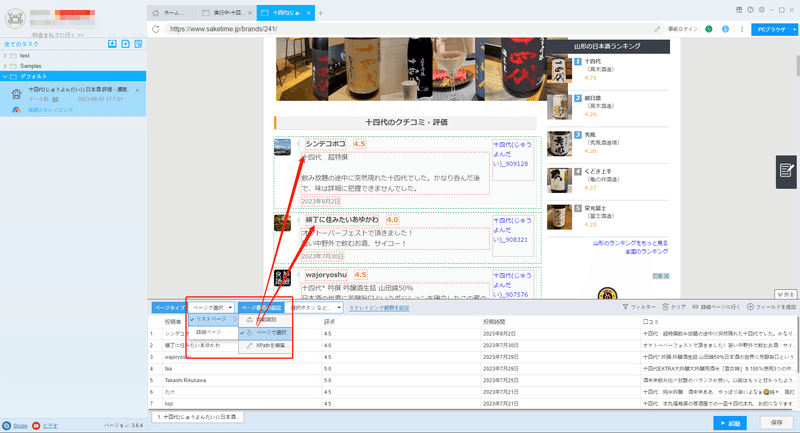800x433 pixels.
Task: Open settings gear icon in title bar
Action: tap(761, 10)
